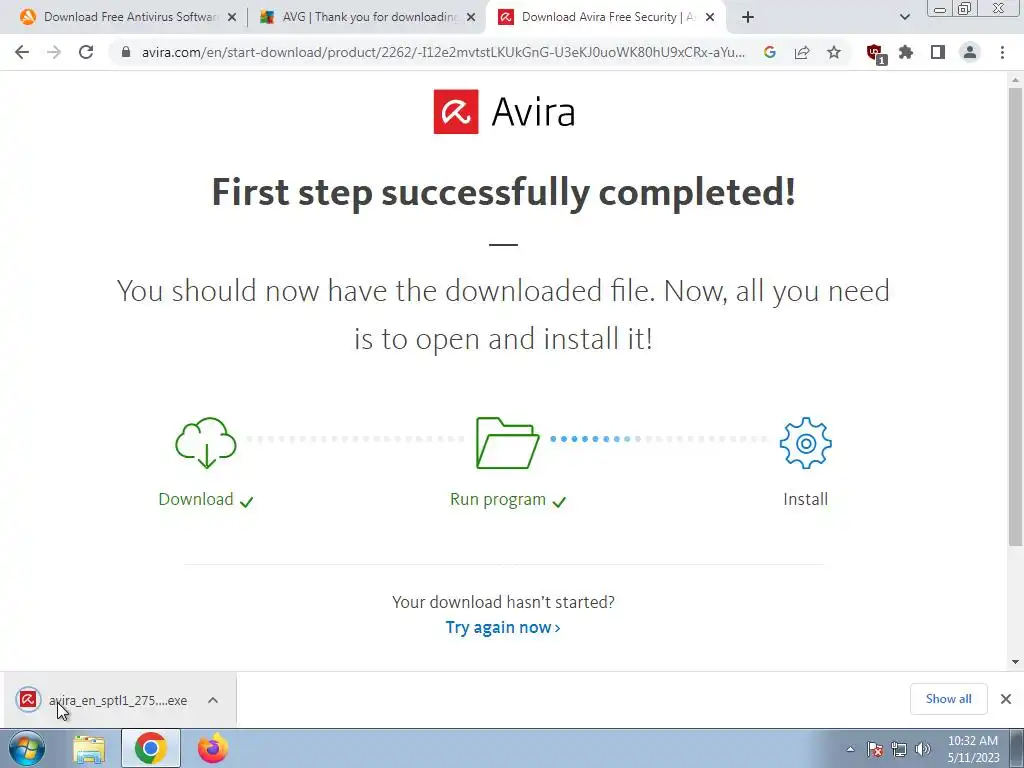Click the green Download cloud icon
Image resolution: width=1024 pixels, height=768 pixels.
coord(206,443)
